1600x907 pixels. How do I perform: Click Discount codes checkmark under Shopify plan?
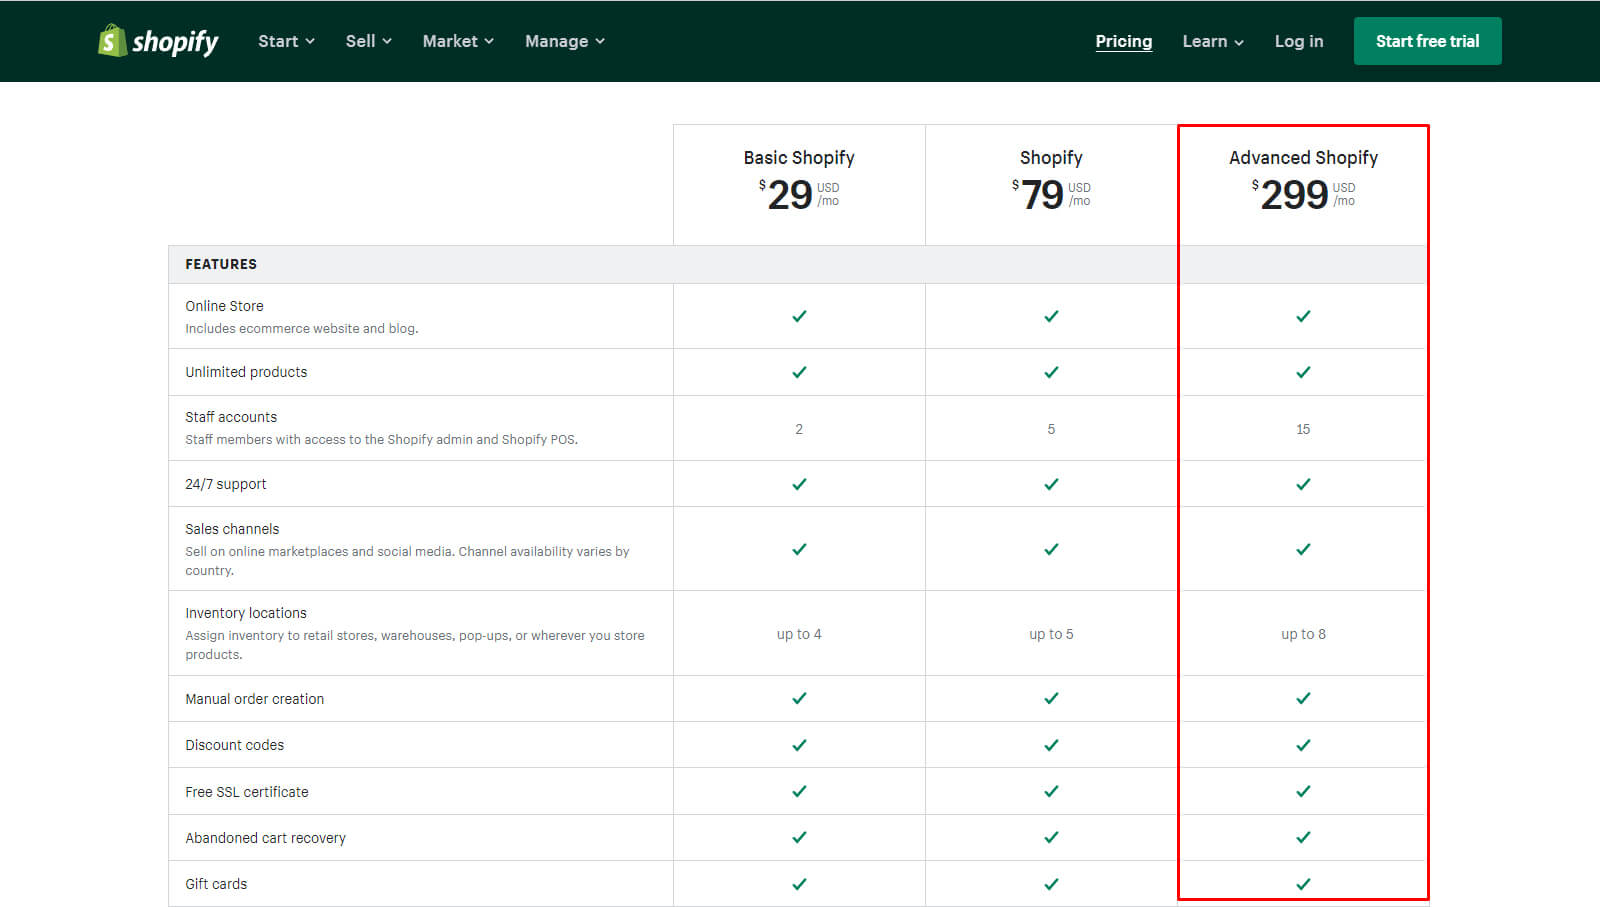[x=1051, y=745]
